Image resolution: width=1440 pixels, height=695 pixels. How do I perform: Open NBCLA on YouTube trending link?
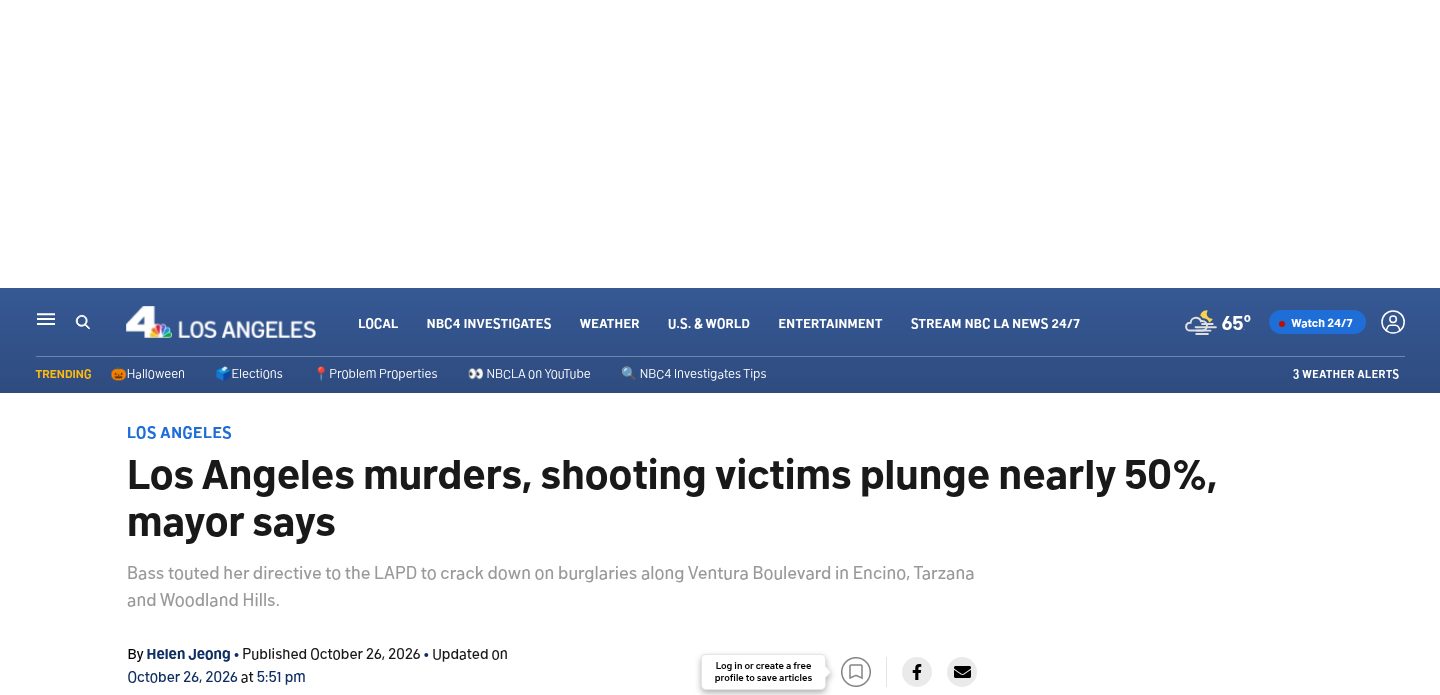[529, 374]
